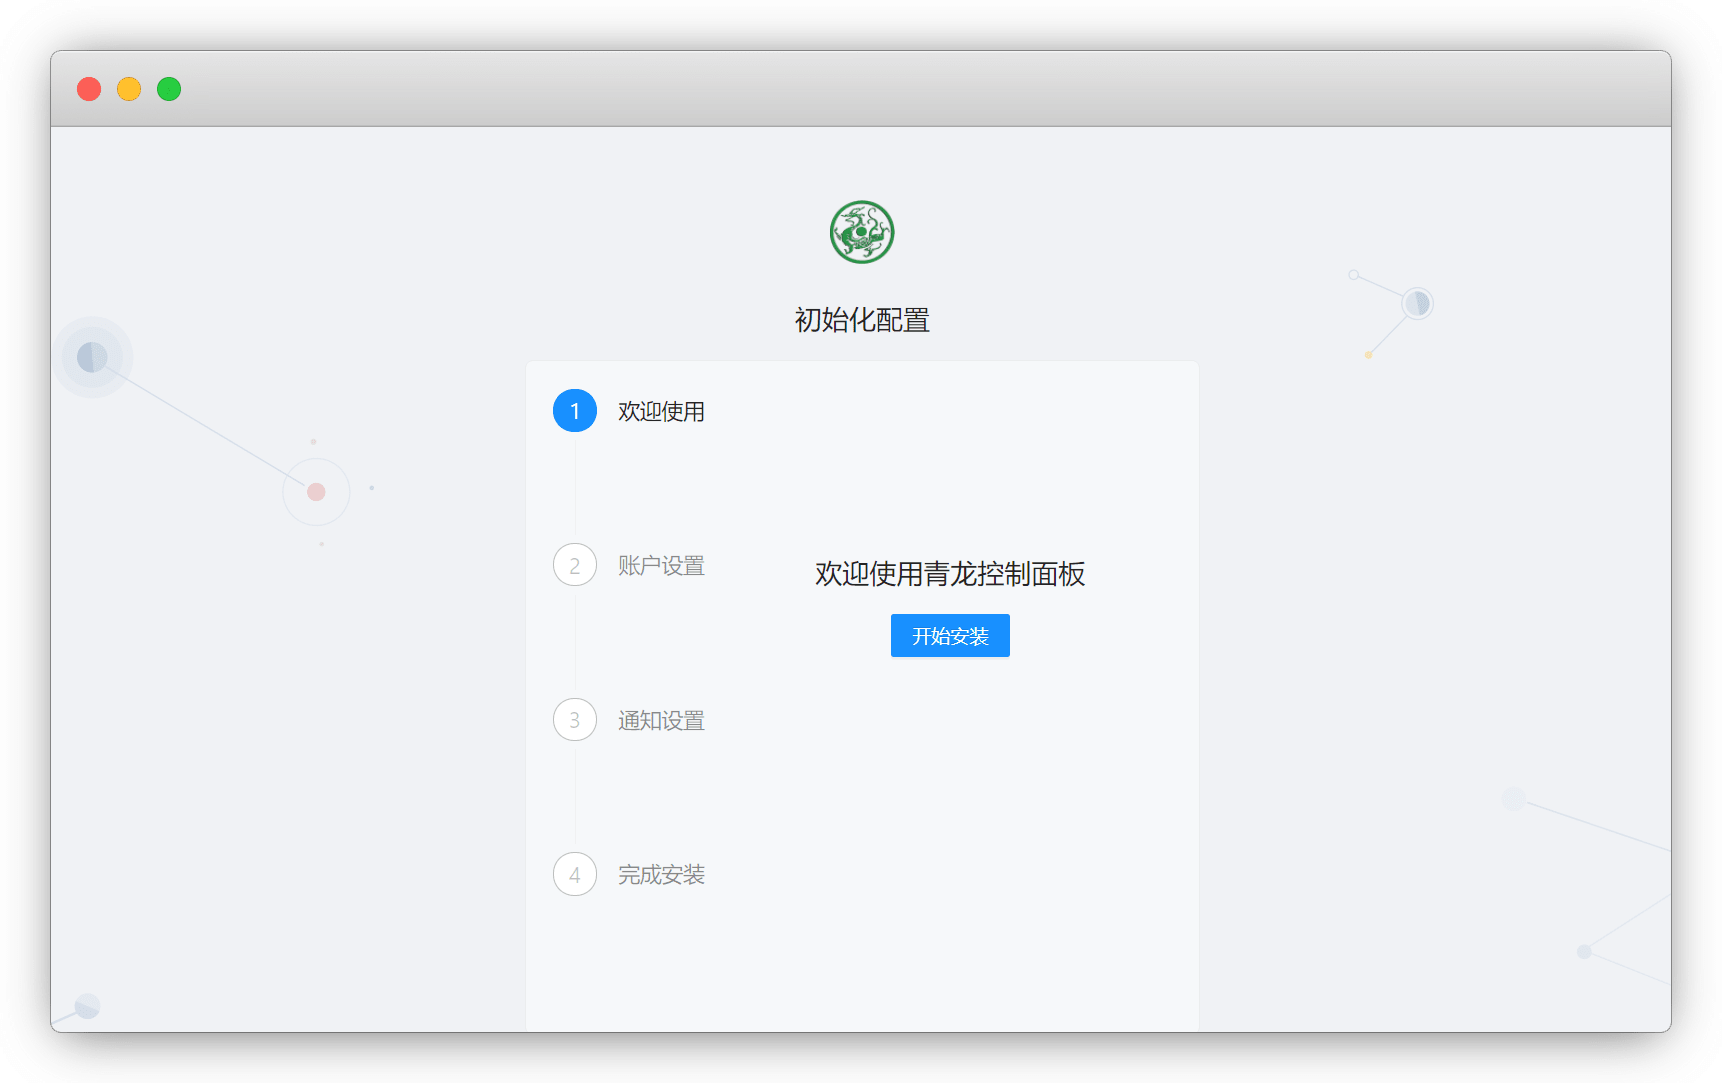Click the 欢迎使用青龙控制面板 heading text

(x=949, y=574)
